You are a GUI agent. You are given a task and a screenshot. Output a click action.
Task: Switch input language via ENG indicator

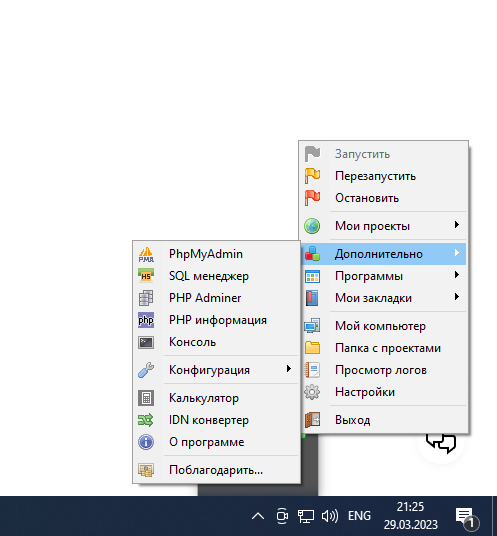click(x=359, y=516)
